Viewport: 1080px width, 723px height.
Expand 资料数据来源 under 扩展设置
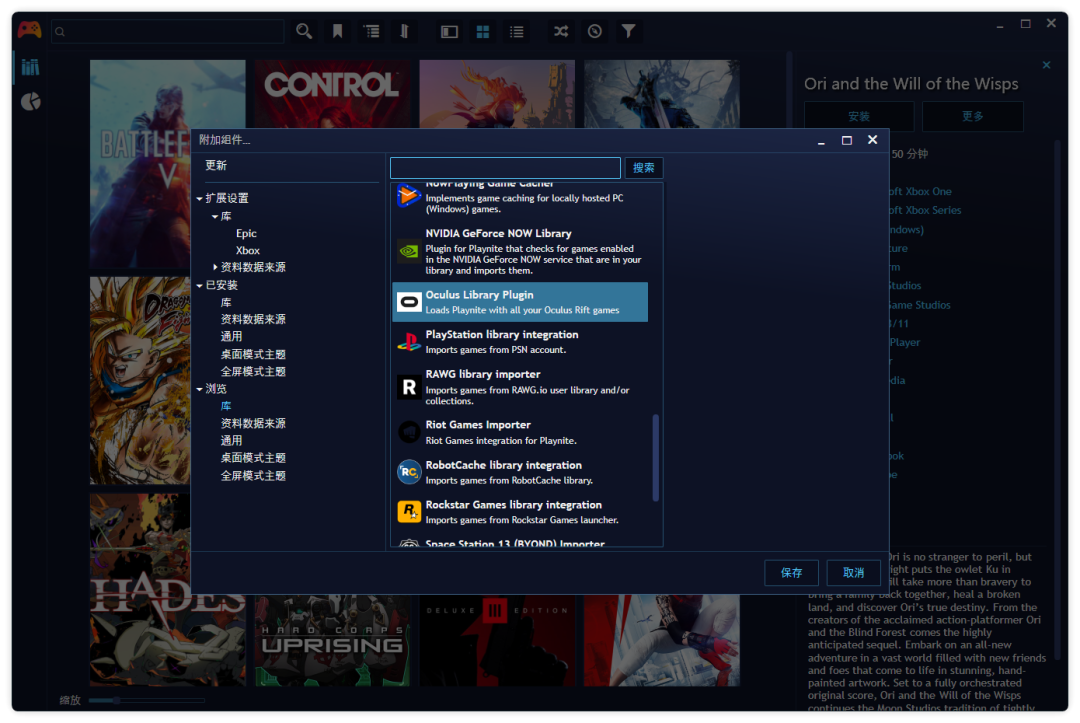[215, 267]
